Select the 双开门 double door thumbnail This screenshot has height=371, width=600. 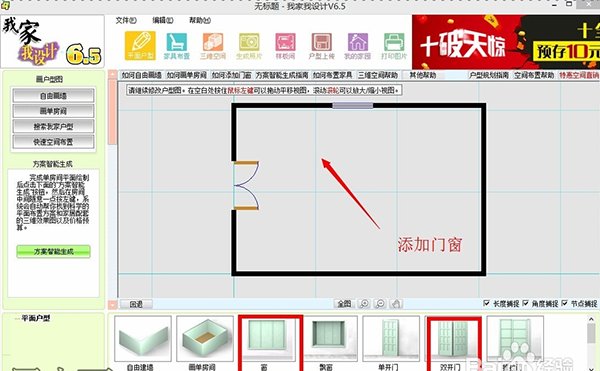pyautogui.click(x=452, y=343)
